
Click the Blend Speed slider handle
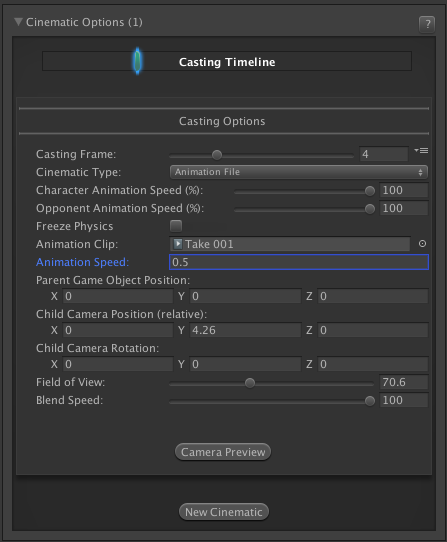coord(370,401)
